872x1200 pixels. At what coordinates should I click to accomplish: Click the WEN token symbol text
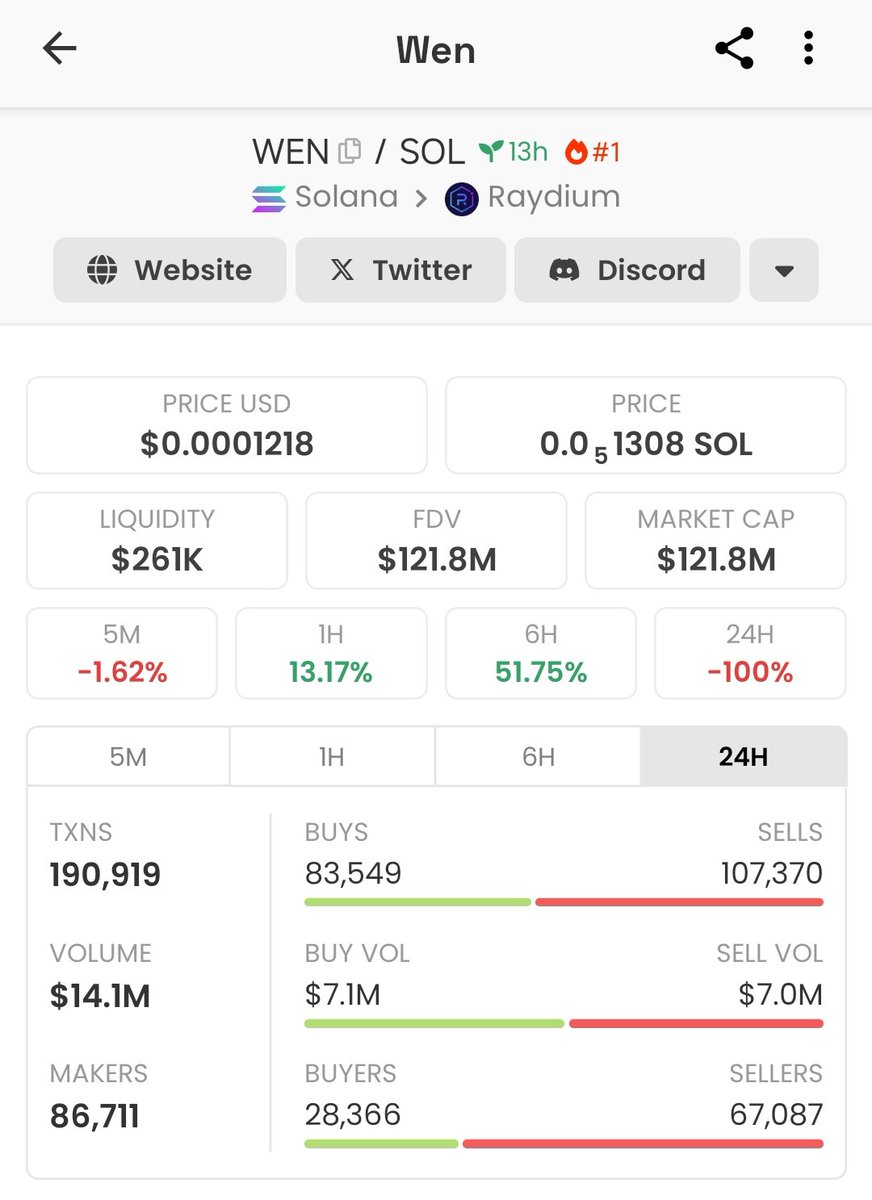pos(291,152)
